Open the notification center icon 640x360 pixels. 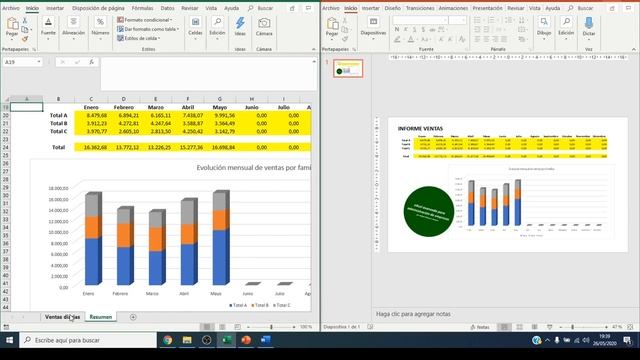pyautogui.click(x=627, y=340)
